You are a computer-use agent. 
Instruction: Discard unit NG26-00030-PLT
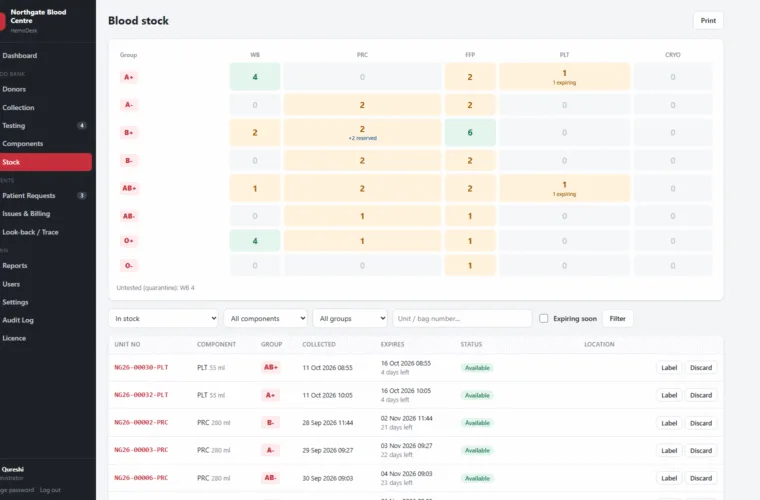[x=701, y=368]
